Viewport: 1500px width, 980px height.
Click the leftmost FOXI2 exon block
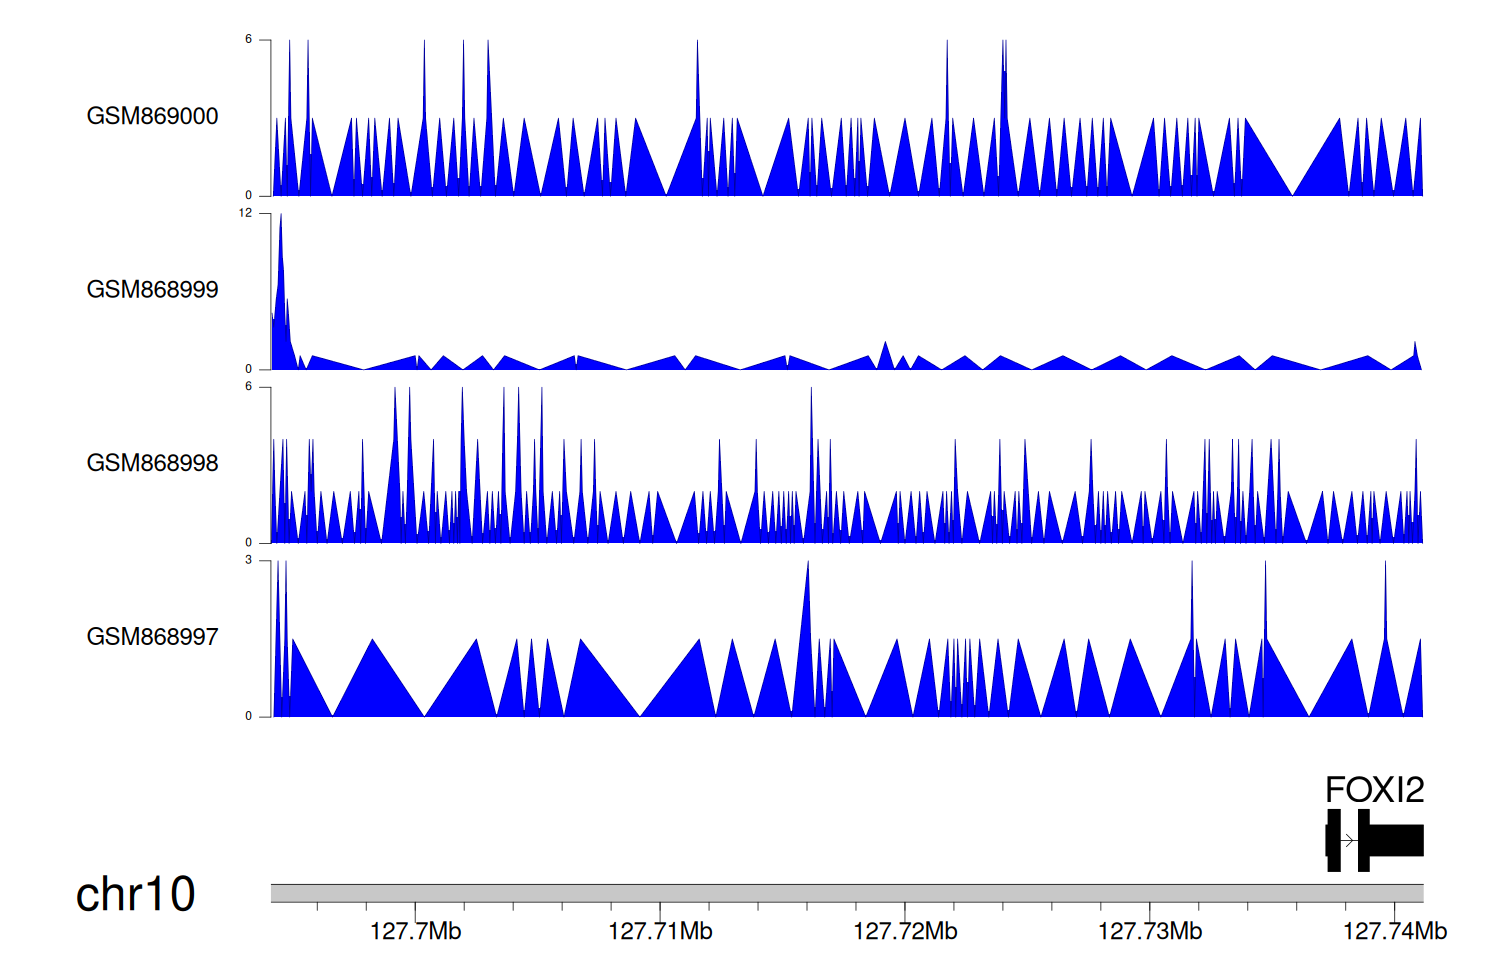pyautogui.click(x=1333, y=841)
